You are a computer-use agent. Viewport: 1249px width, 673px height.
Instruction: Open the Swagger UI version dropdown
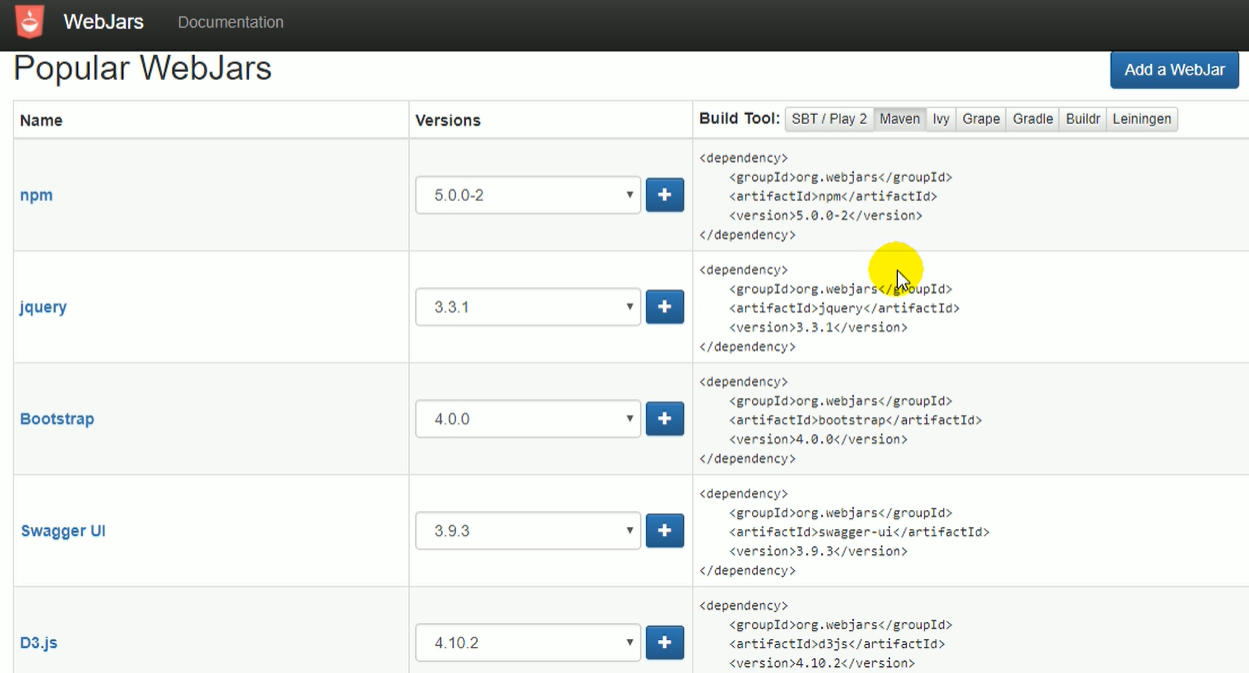point(528,531)
